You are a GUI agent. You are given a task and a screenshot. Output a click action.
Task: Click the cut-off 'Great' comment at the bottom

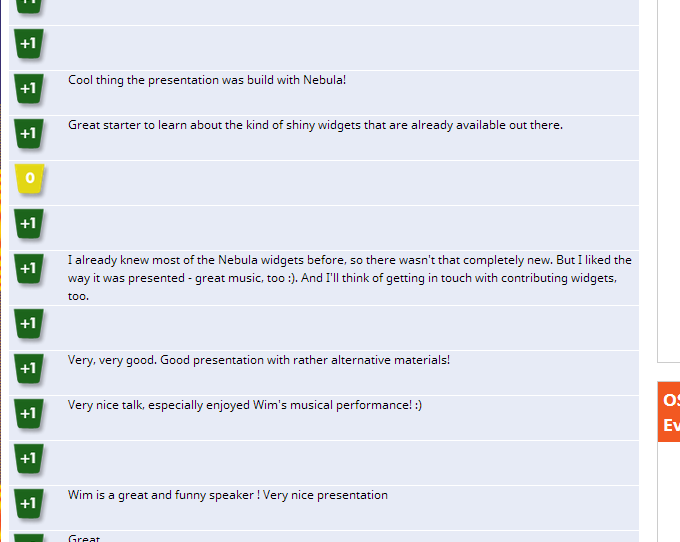84,538
